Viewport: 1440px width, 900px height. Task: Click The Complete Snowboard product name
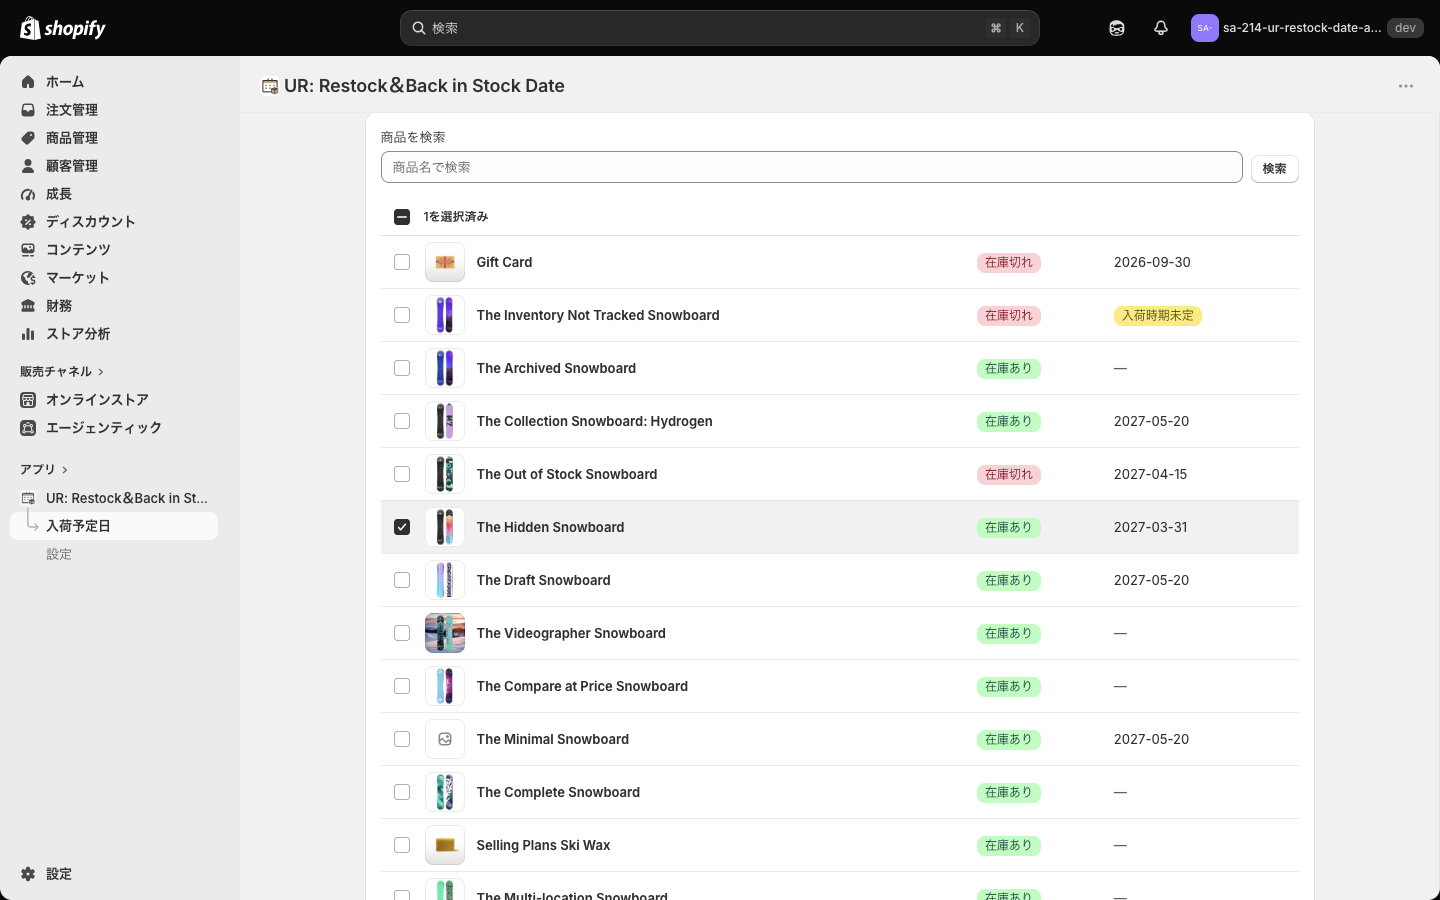click(x=558, y=792)
